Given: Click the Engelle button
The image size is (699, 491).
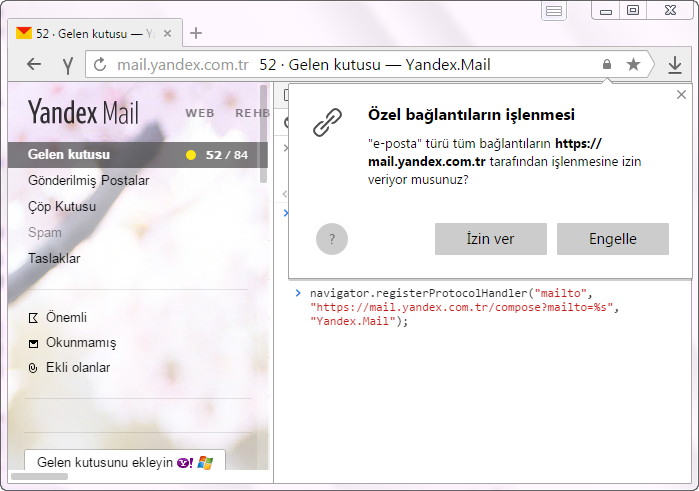Looking at the screenshot, I should [613, 239].
